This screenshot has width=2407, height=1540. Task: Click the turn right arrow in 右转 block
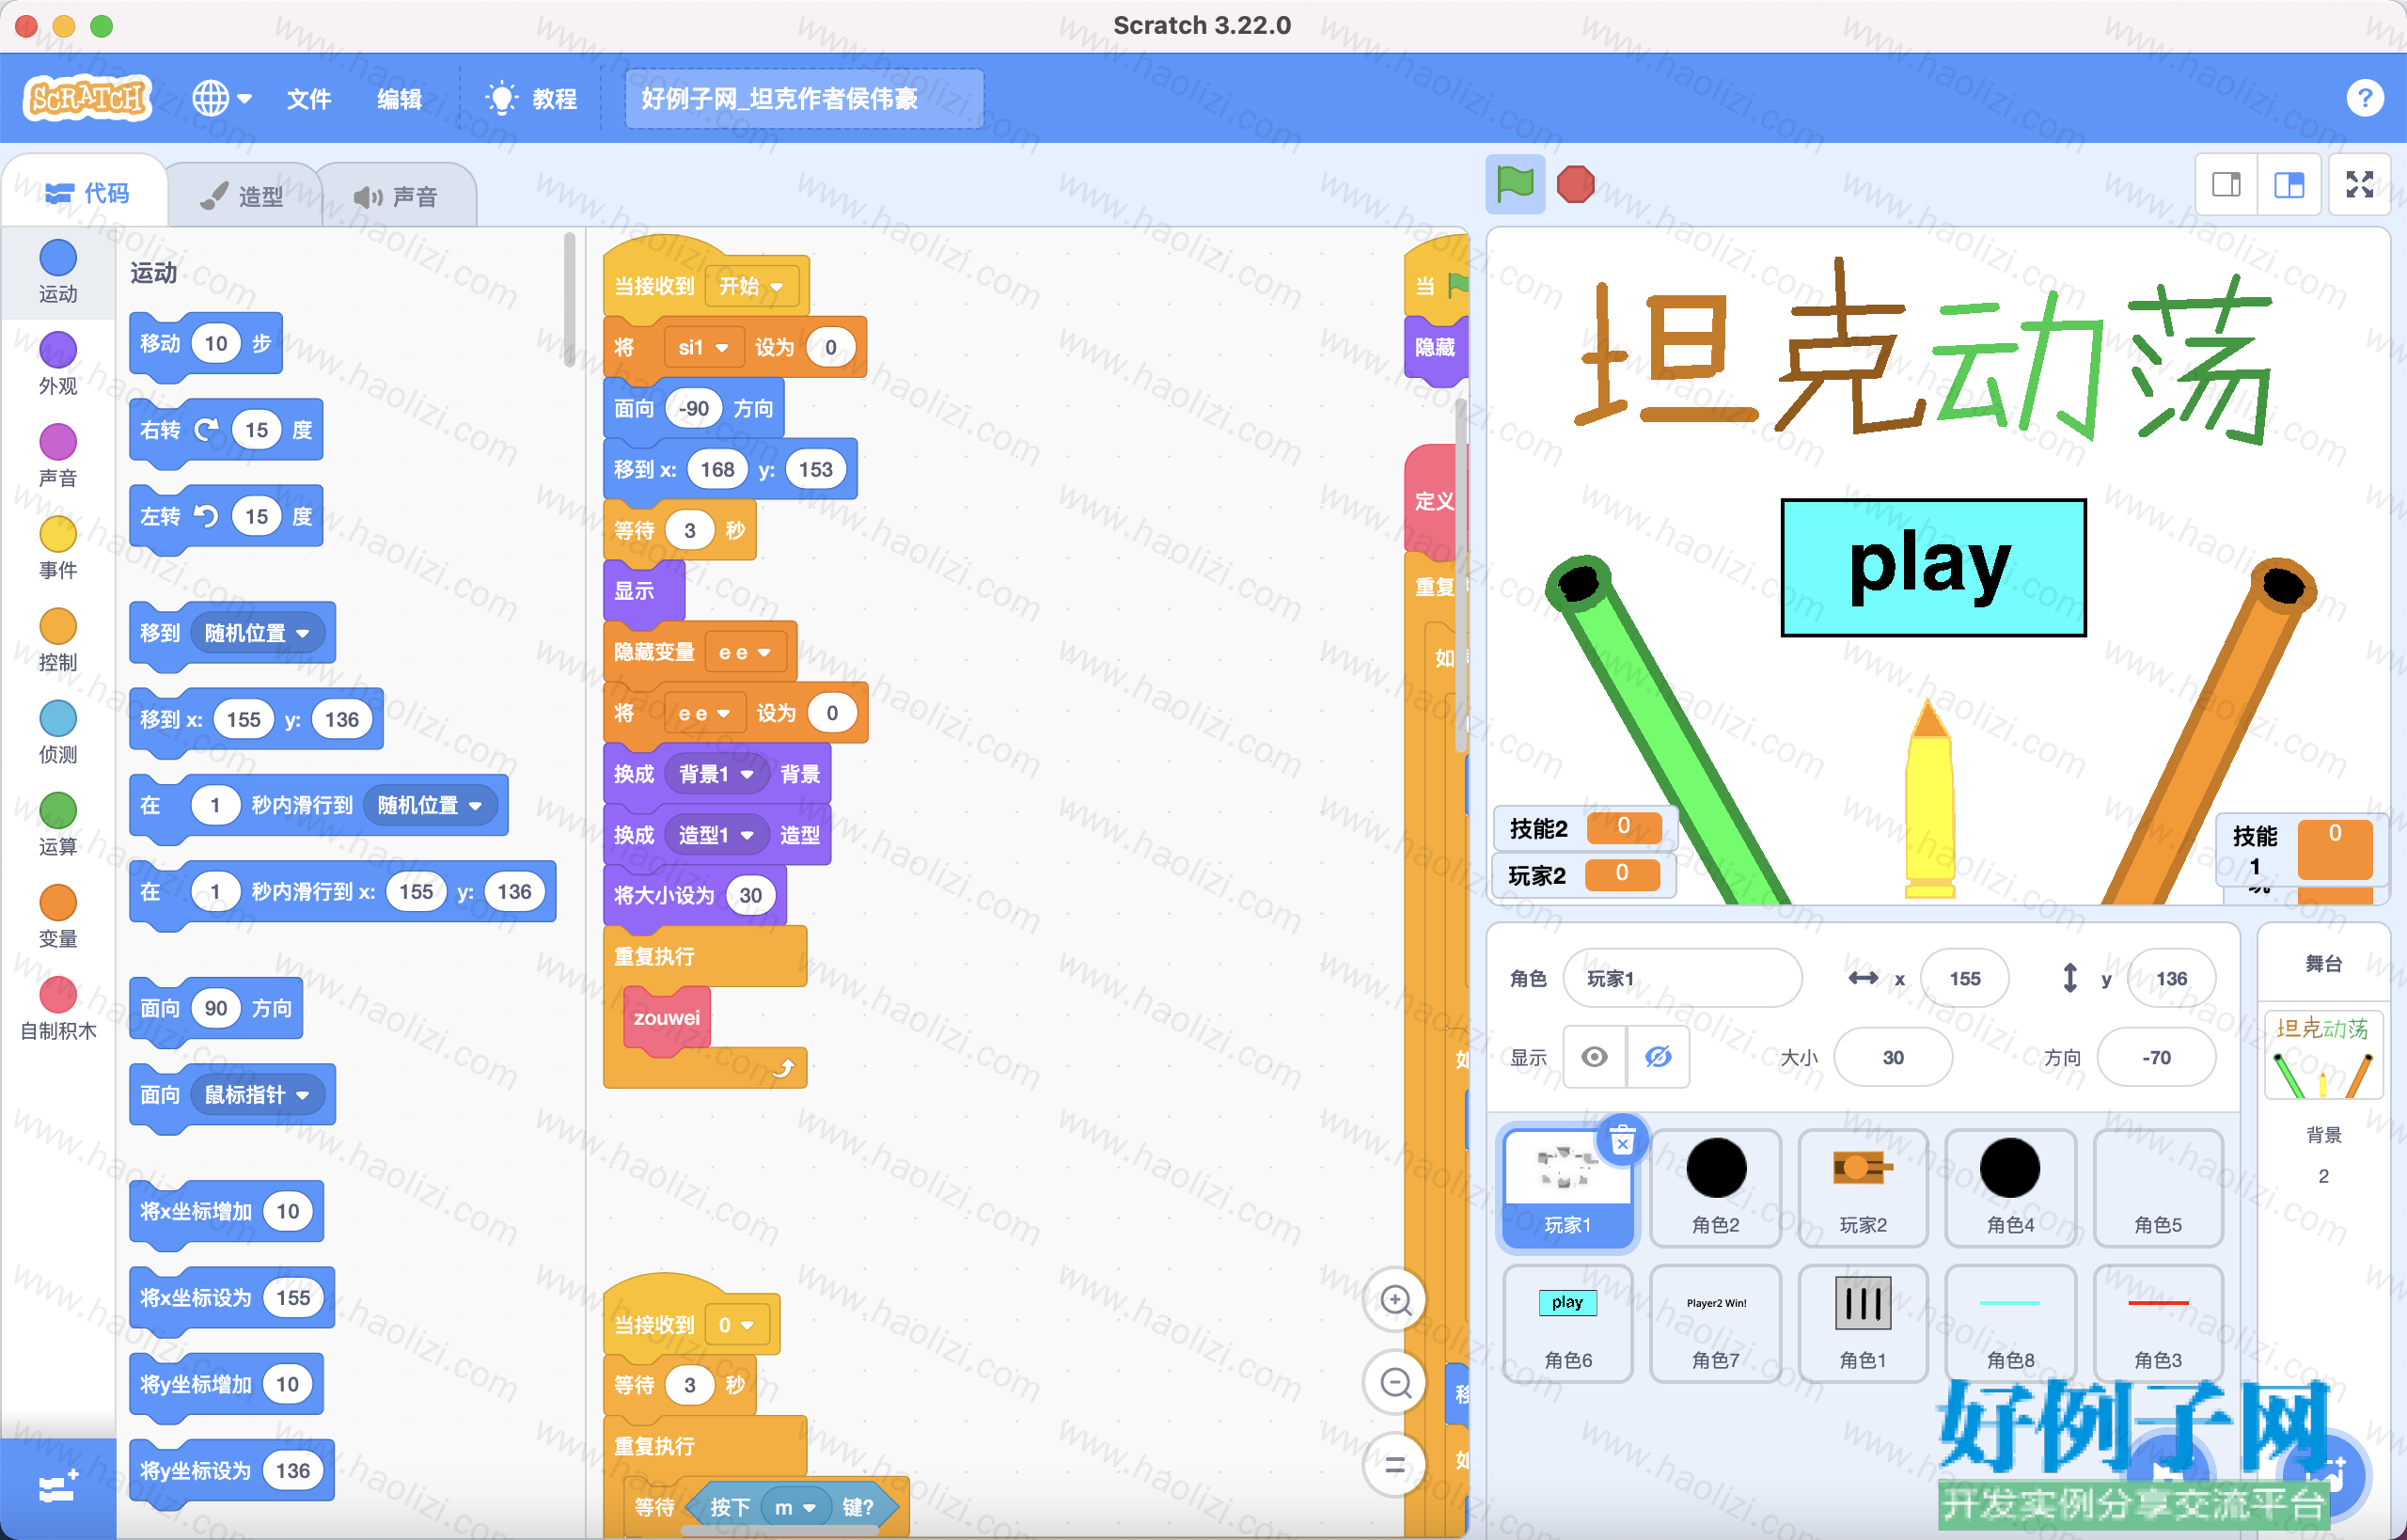206,430
